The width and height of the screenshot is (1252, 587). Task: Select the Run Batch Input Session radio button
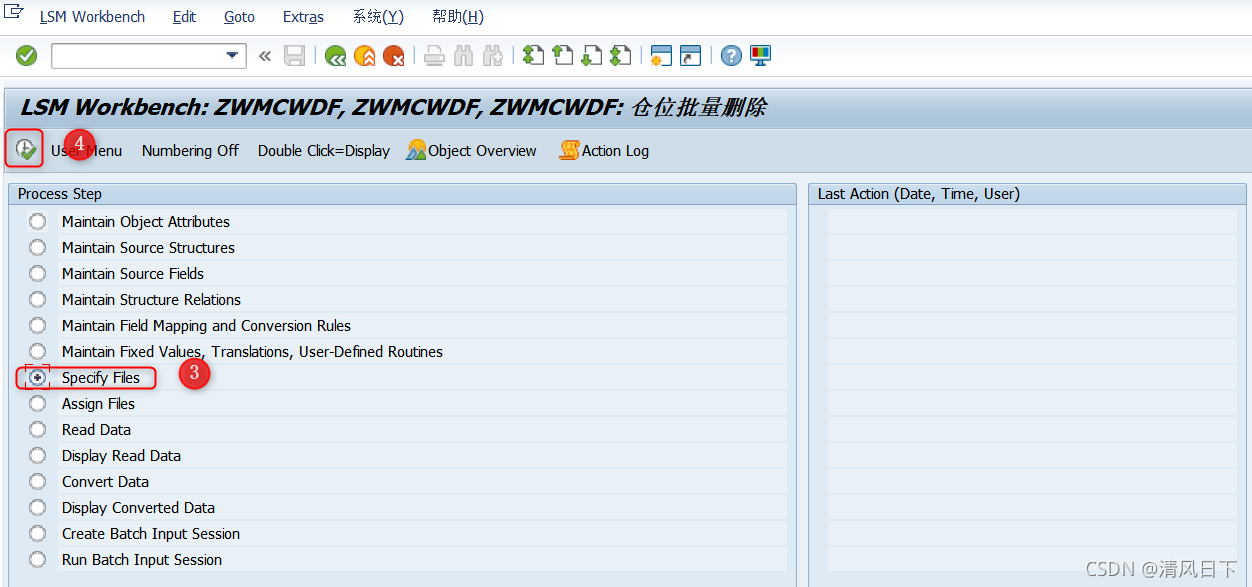click(x=37, y=559)
